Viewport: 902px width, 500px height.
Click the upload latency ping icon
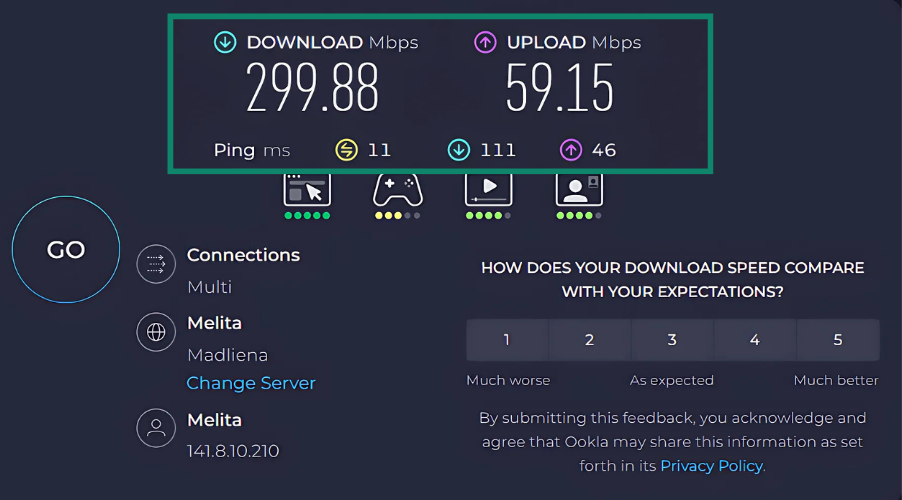[x=570, y=150]
